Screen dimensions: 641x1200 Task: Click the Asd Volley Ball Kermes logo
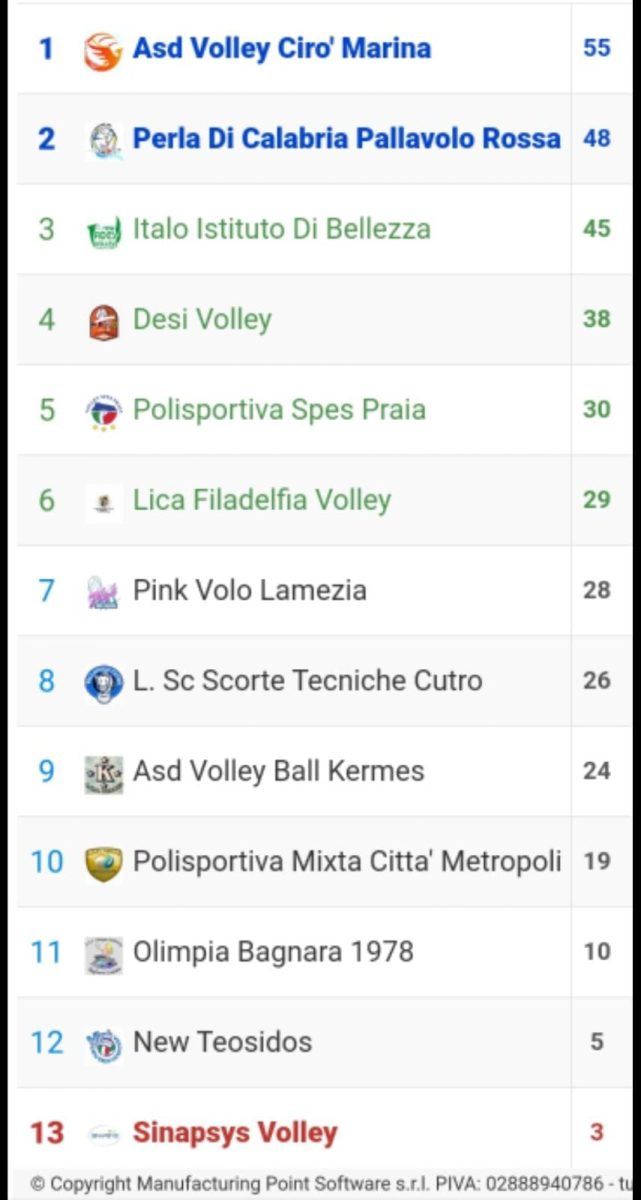[x=103, y=772]
